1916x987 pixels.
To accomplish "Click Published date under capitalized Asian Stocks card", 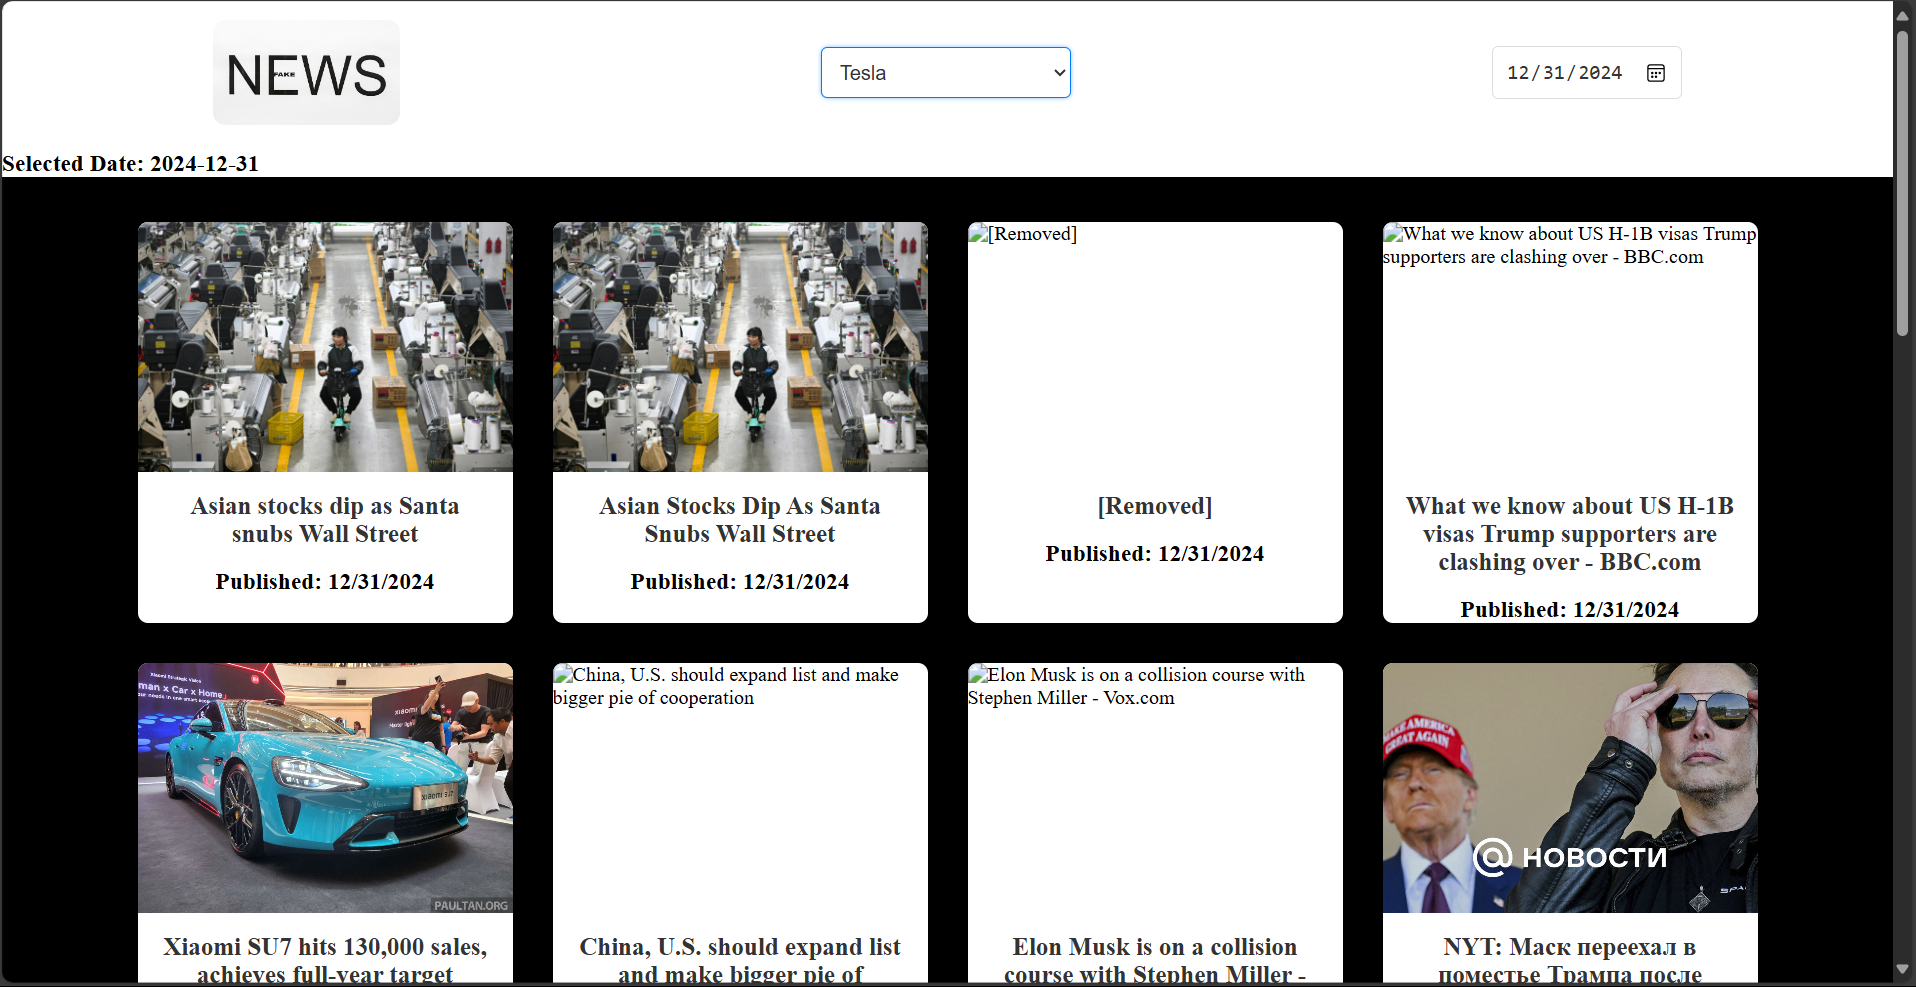I will pos(740,582).
